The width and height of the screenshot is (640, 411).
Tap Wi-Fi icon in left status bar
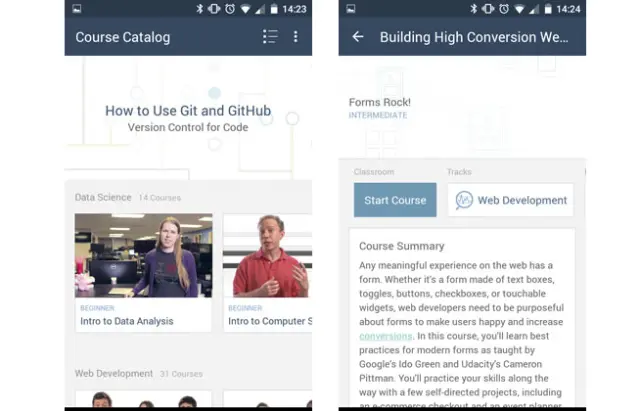[245, 9]
